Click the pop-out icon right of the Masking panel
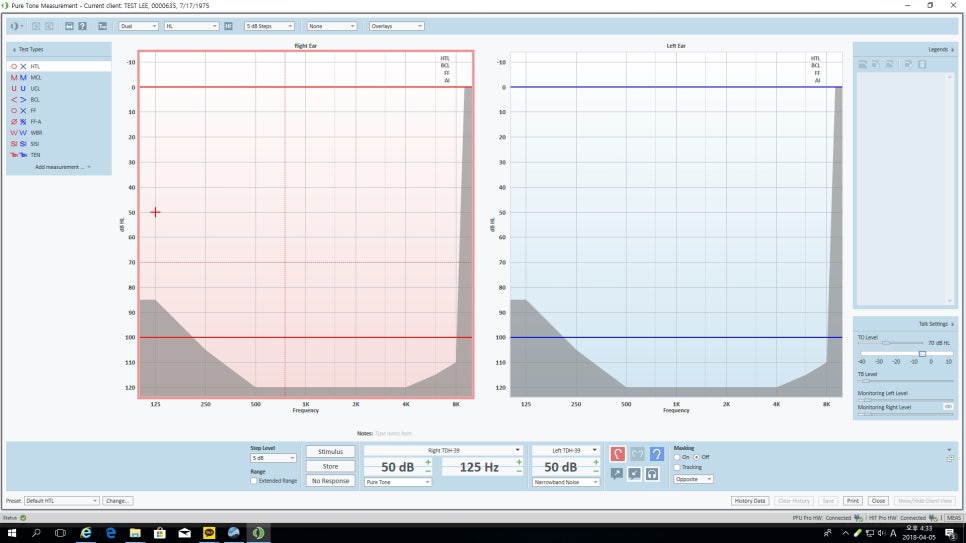Image resolution: width=966 pixels, height=543 pixels. (x=950, y=459)
